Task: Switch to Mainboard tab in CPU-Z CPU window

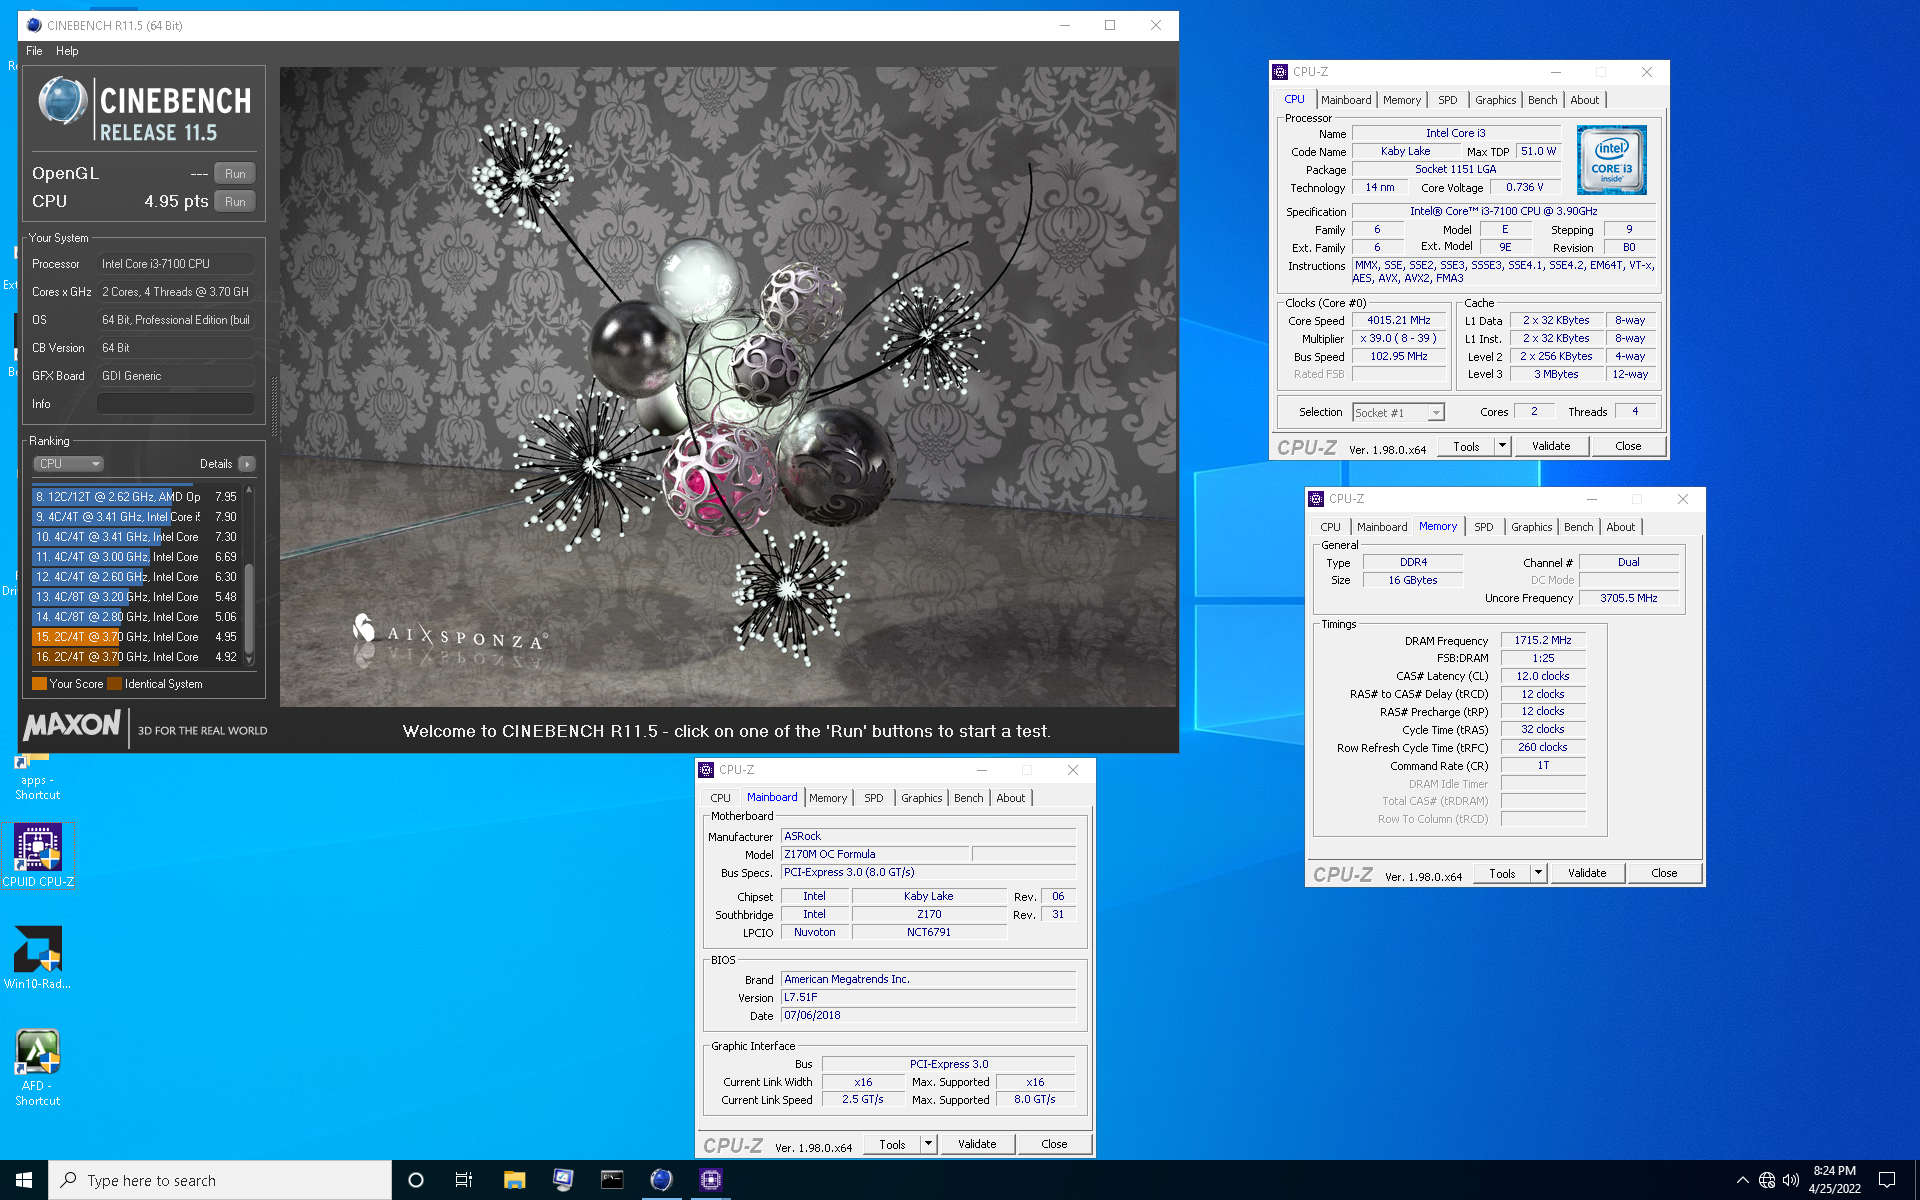Action: [x=1346, y=100]
